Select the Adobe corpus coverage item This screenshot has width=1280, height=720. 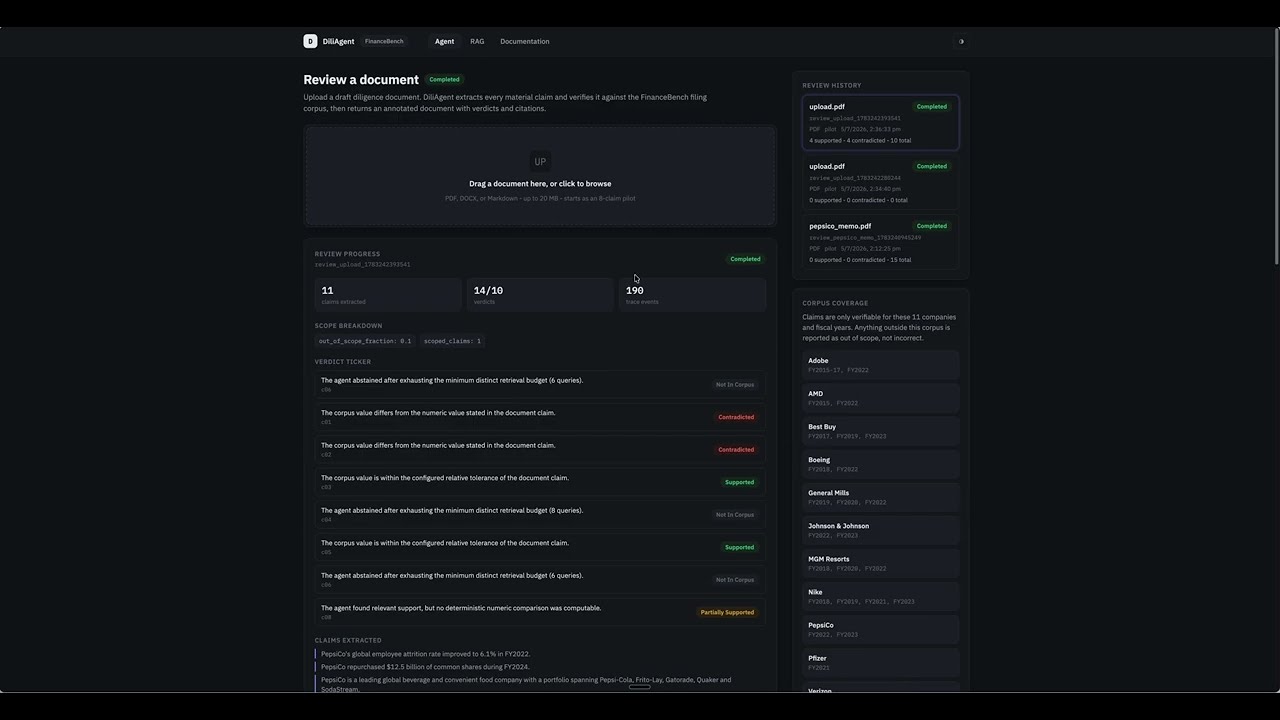[x=880, y=365]
